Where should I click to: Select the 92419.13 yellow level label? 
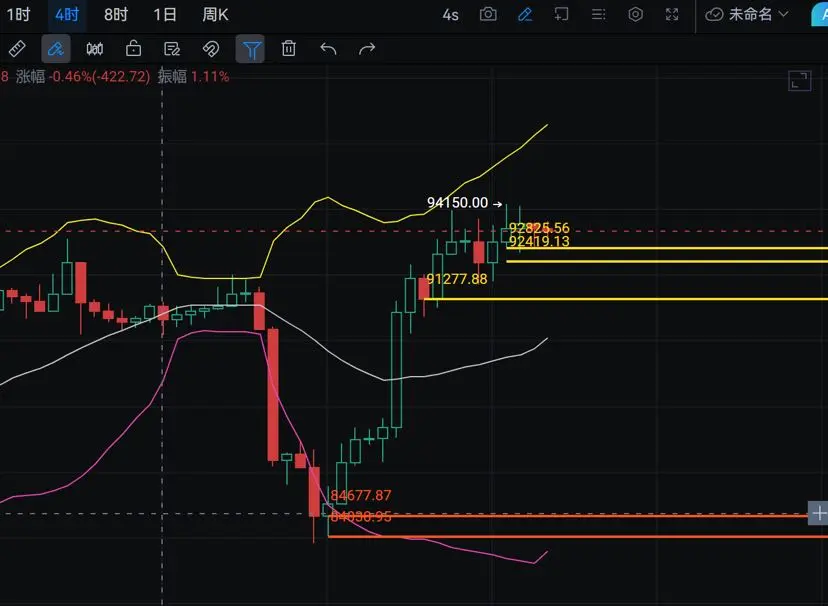click(x=540, y=242)
